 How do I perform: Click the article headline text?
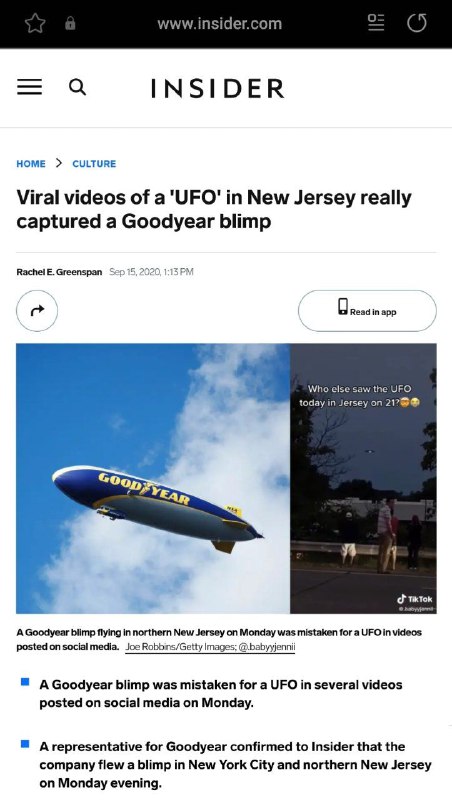point(214,209)
